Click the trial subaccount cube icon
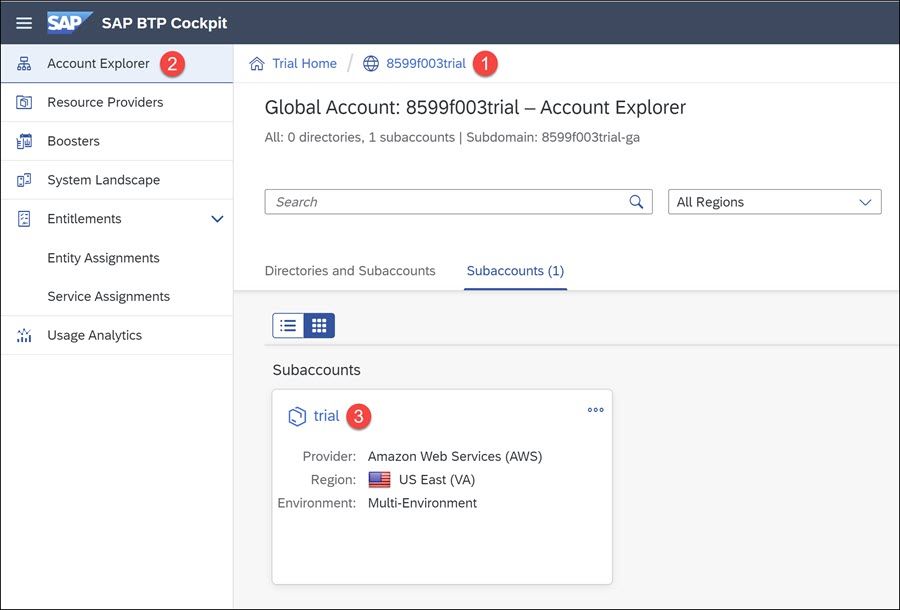The height and width of the screenshot is (610, 900). click(297, 416)
